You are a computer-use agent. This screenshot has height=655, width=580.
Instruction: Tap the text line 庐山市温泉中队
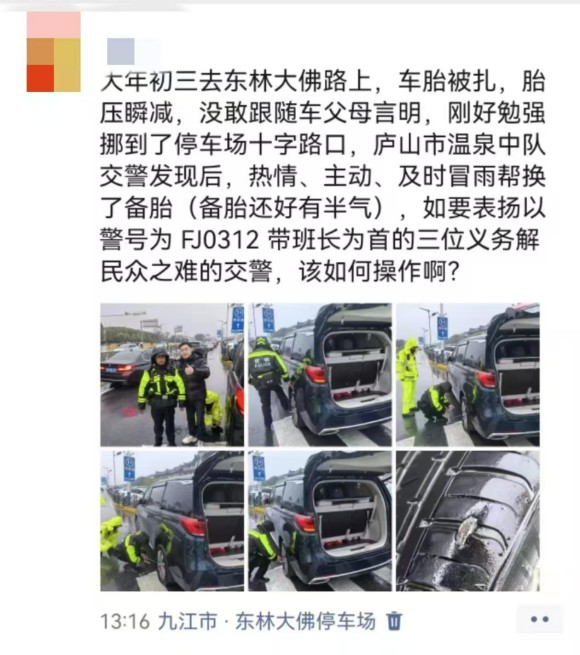click(459, 145)
